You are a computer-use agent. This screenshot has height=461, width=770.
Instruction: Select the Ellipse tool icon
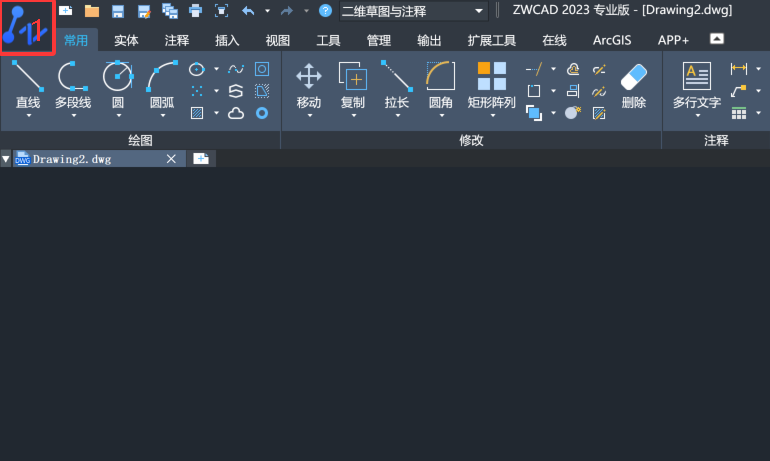[196, 69]
